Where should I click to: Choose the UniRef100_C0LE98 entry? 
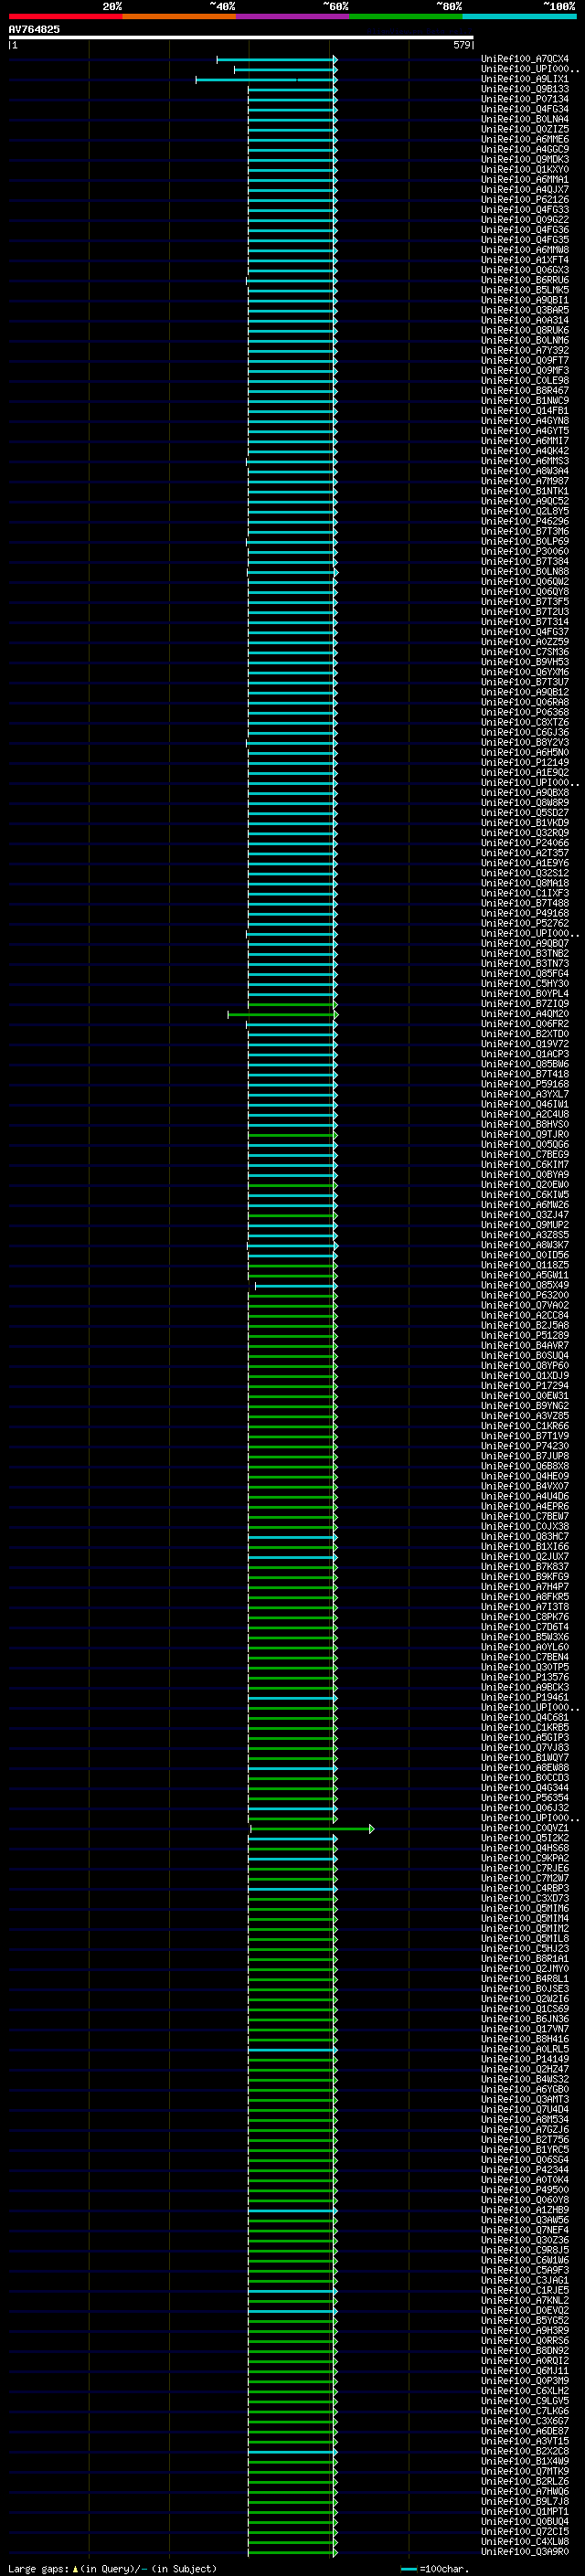(524, 381)
